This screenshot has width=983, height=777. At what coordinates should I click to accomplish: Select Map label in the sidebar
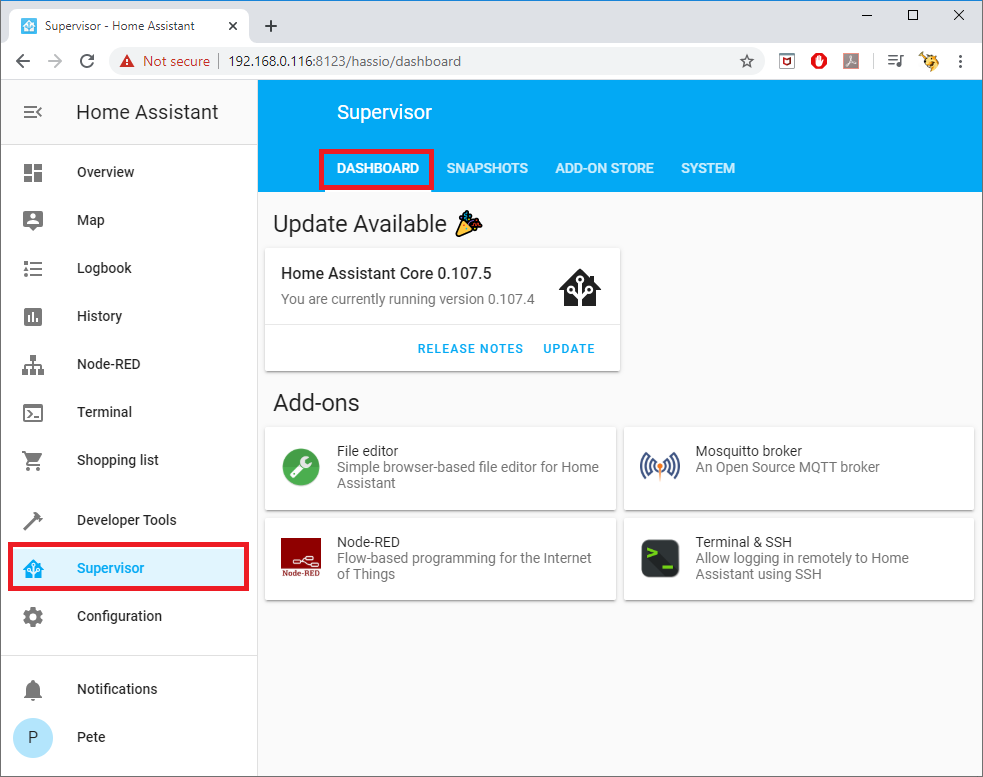(91, 221)
